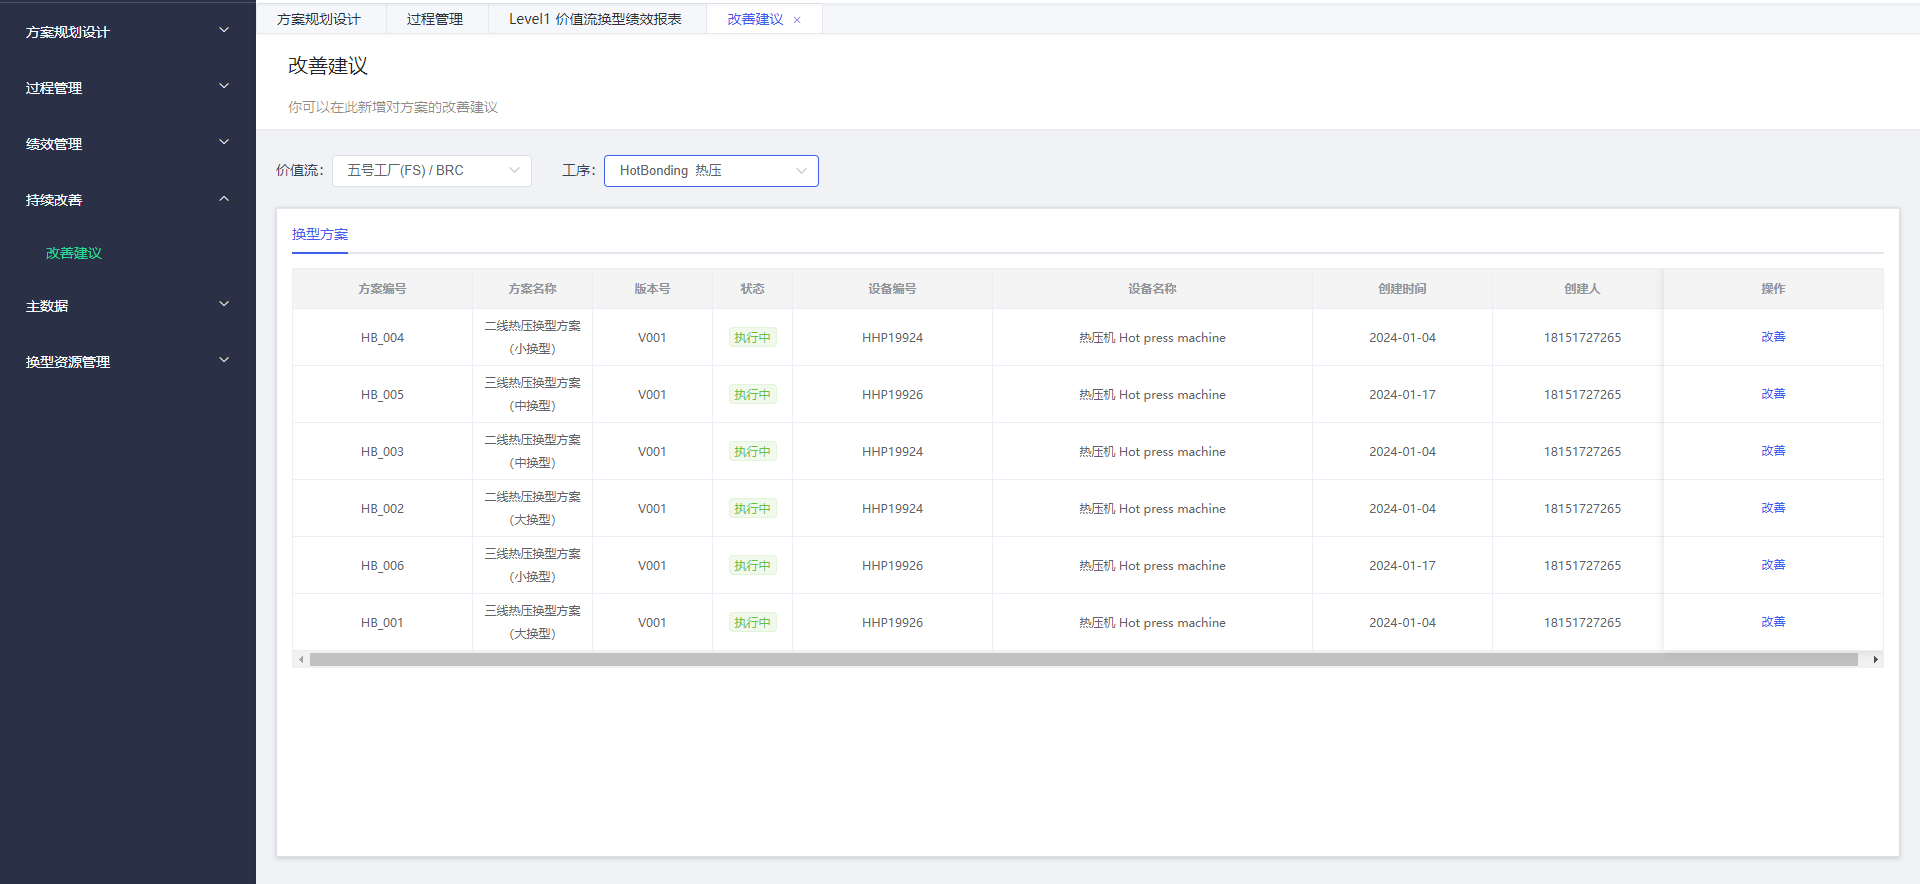The width and height of the screenshot is (1920, 884).
Task: Click the HB_003 cell
Action: [x=382, y=452]
